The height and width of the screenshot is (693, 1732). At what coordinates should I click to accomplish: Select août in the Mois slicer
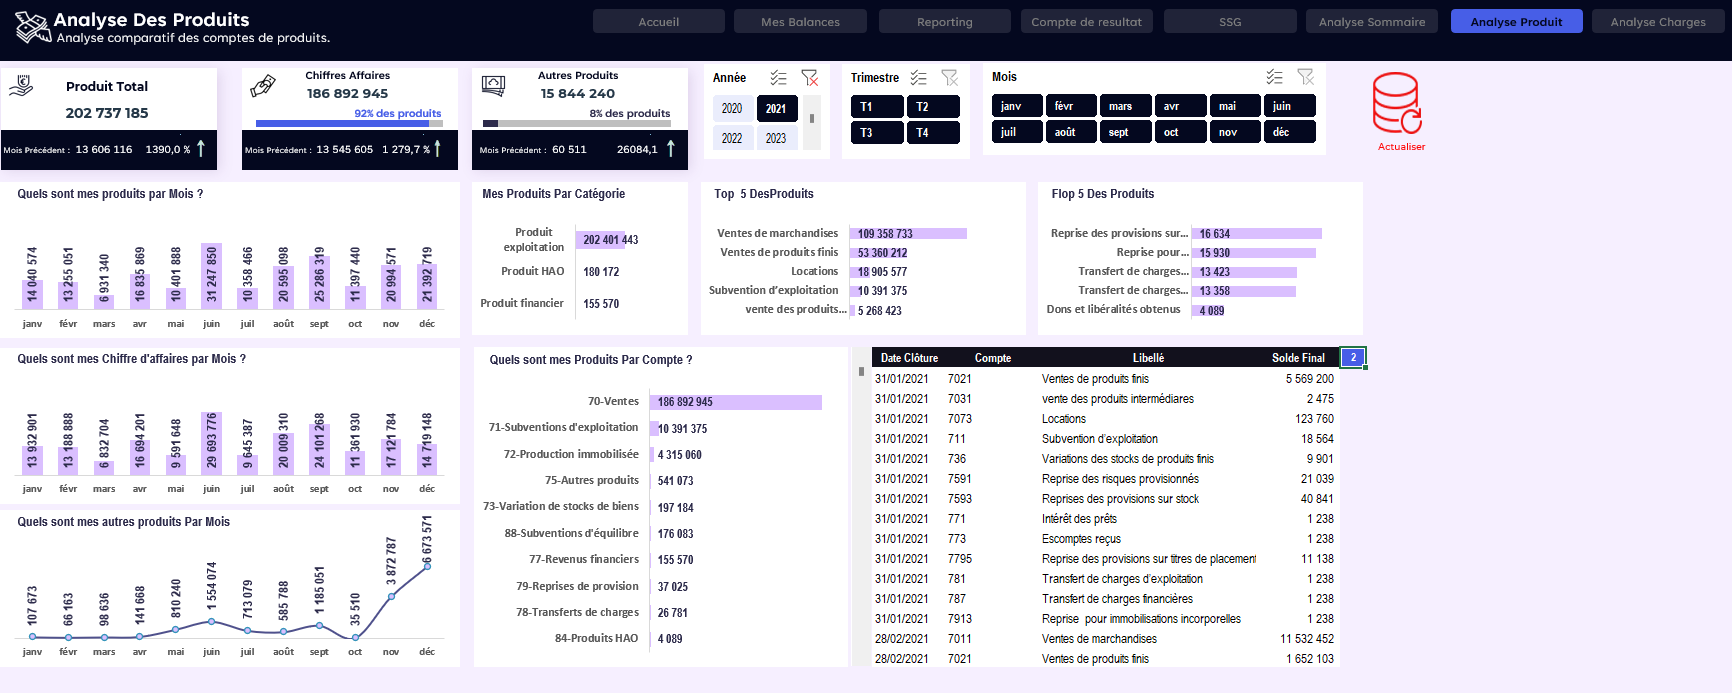pyautogui.click(x=1071, y=132)
